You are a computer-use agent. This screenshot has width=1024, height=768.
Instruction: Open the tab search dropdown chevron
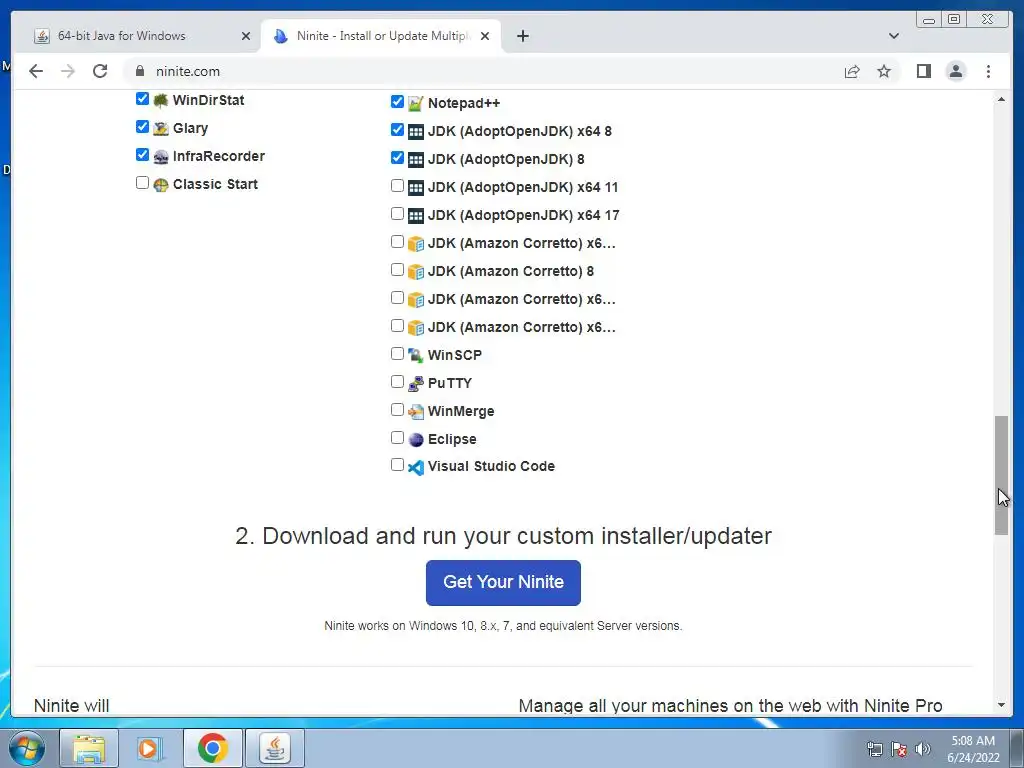pyautogui.click(x=894, y=36)
